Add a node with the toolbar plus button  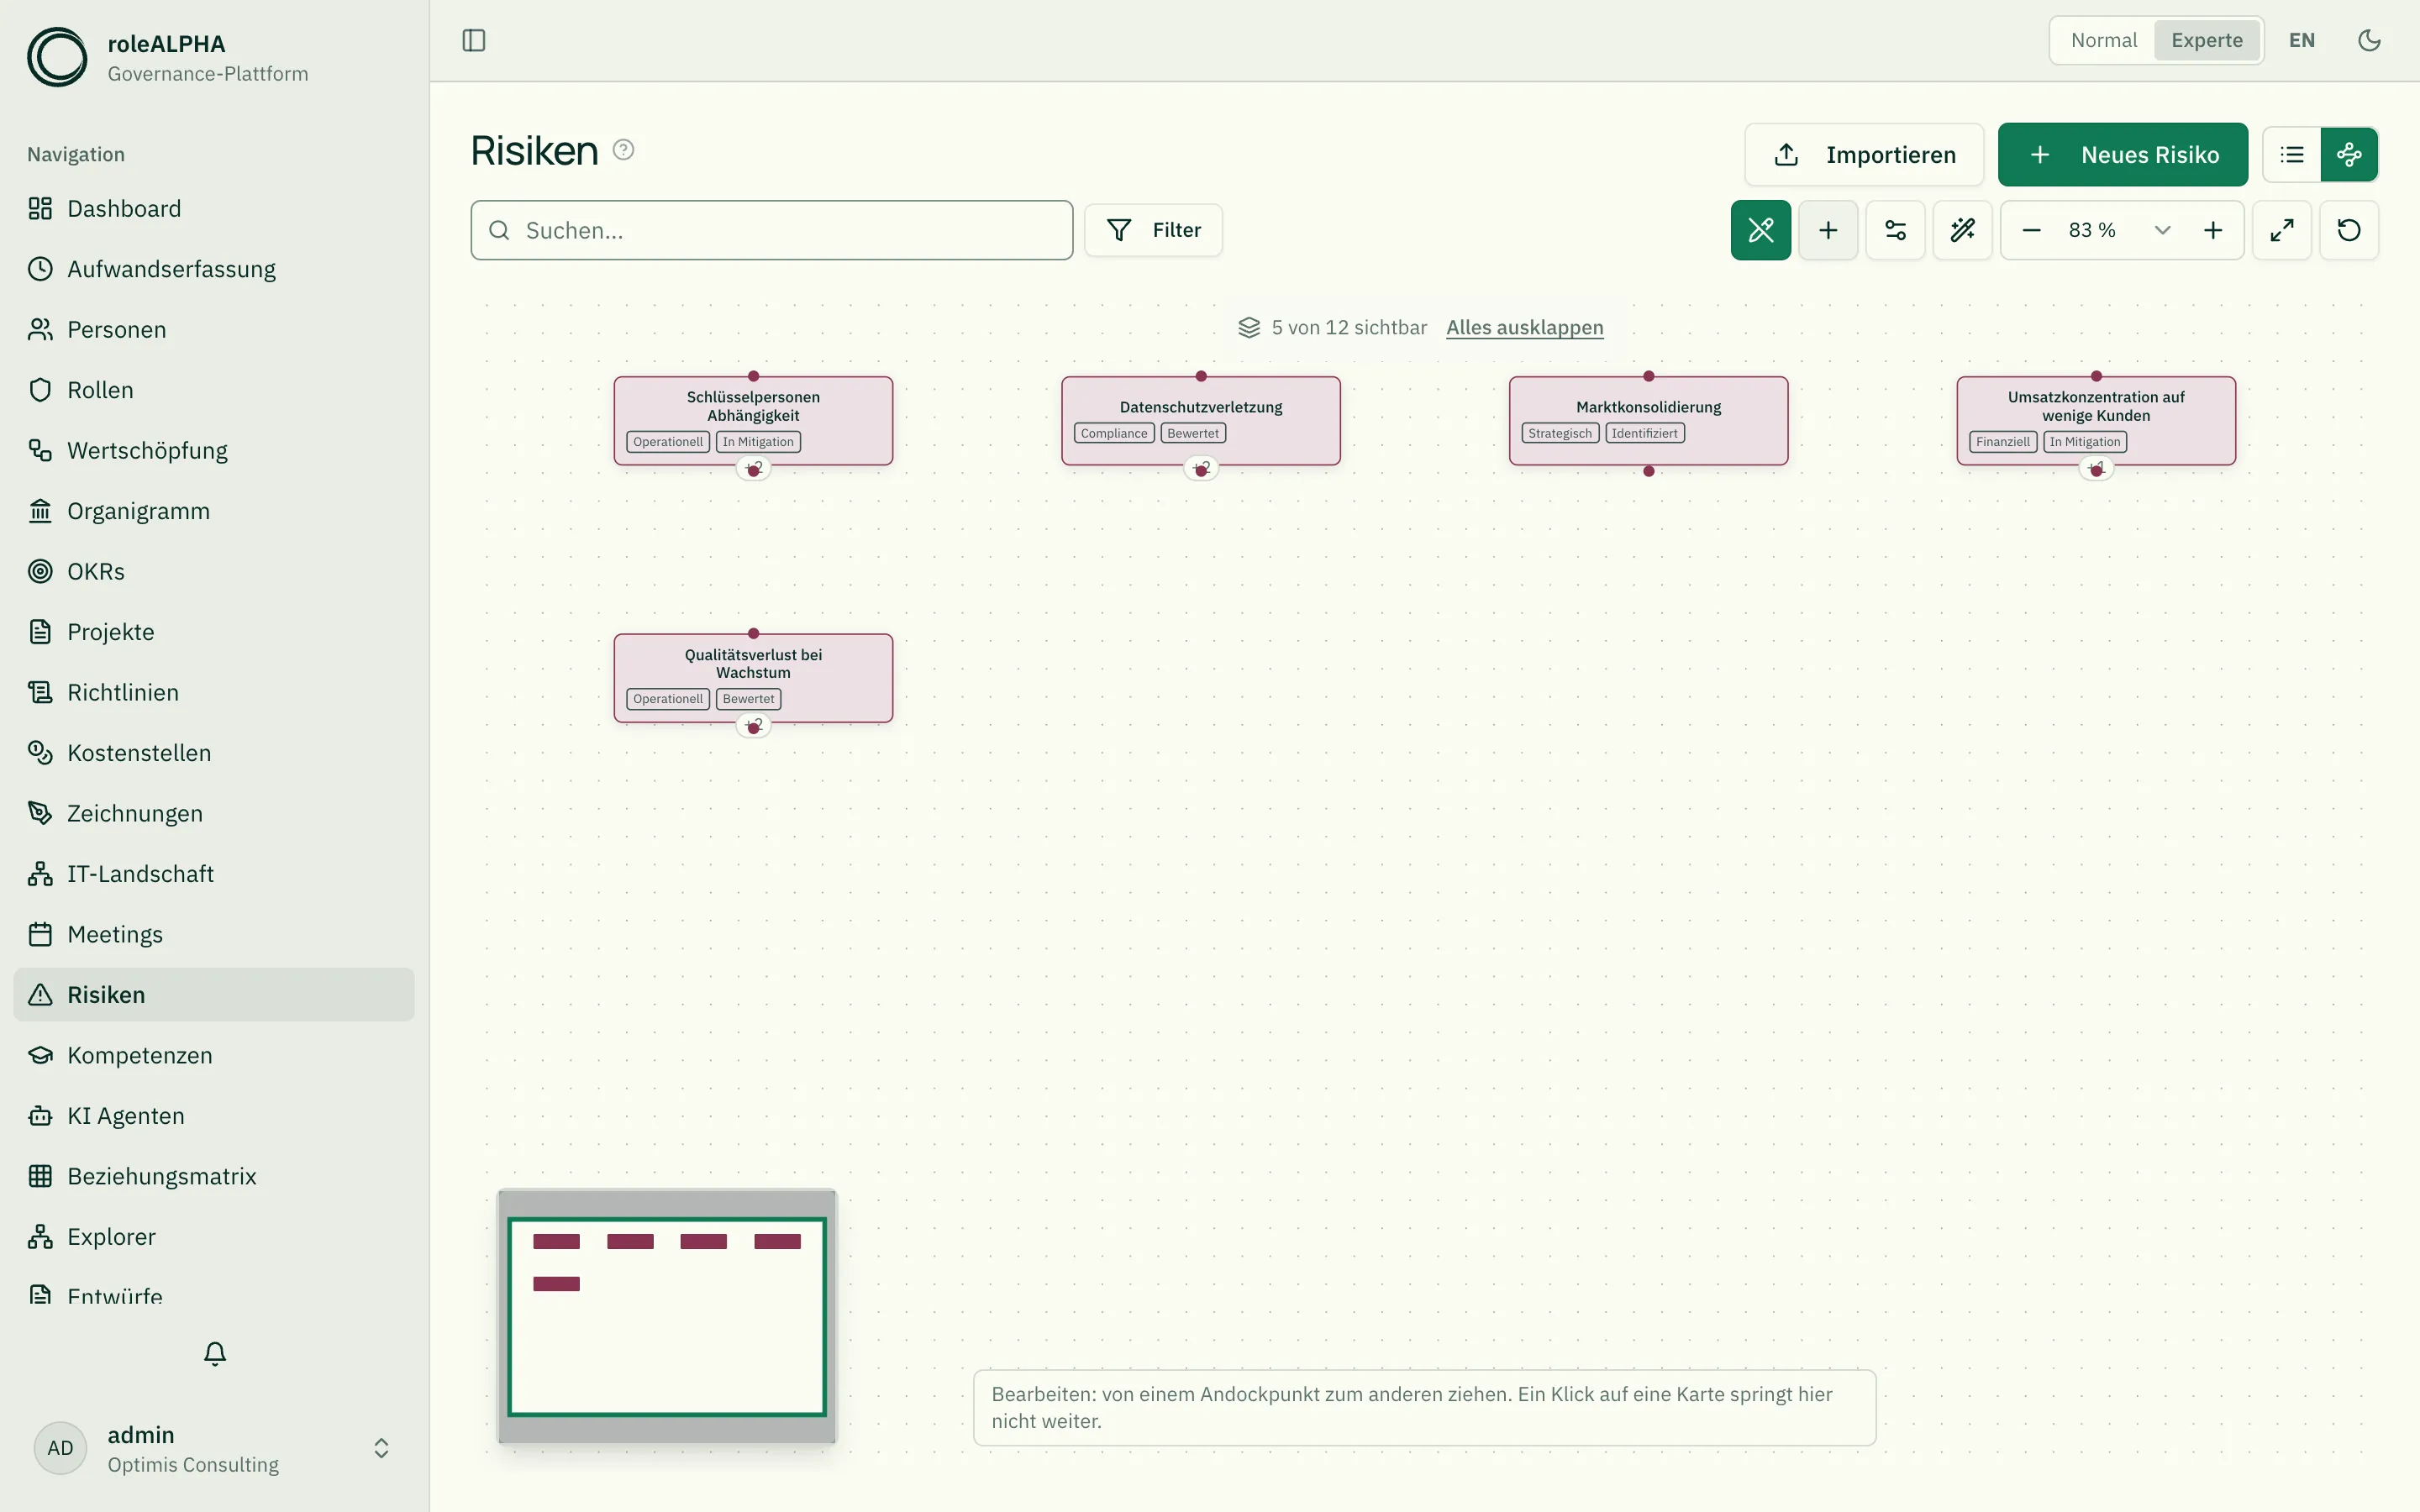(x=1828, y=230)
